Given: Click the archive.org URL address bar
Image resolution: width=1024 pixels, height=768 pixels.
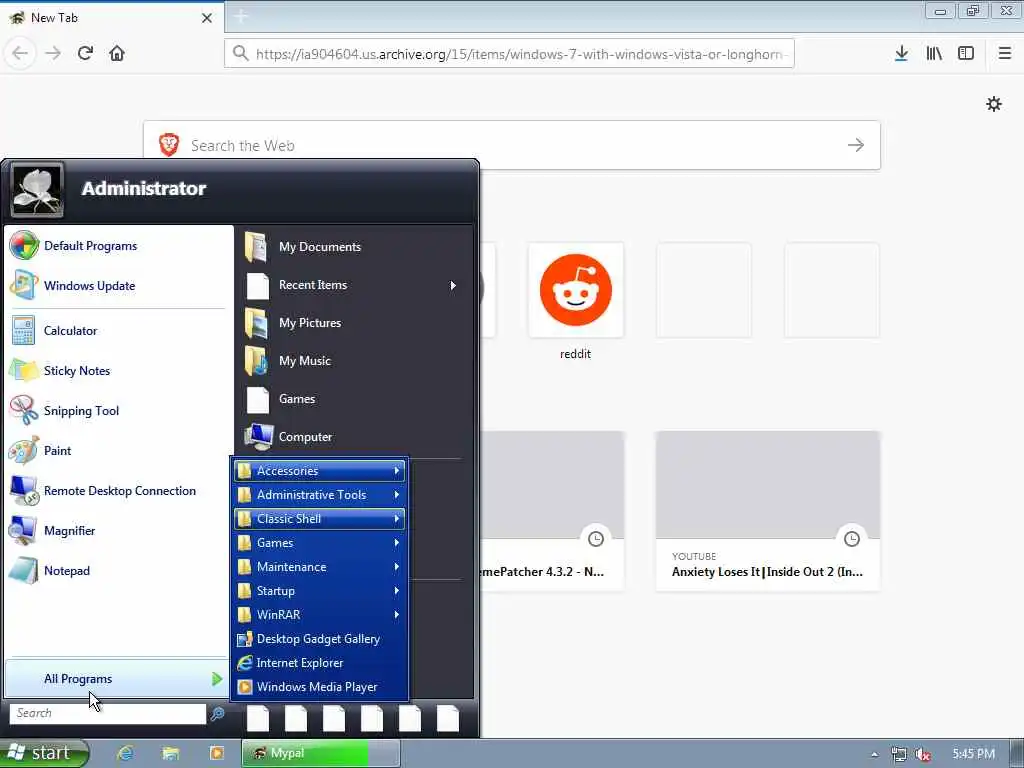Looking at the screenshot, I should [509, 54].
